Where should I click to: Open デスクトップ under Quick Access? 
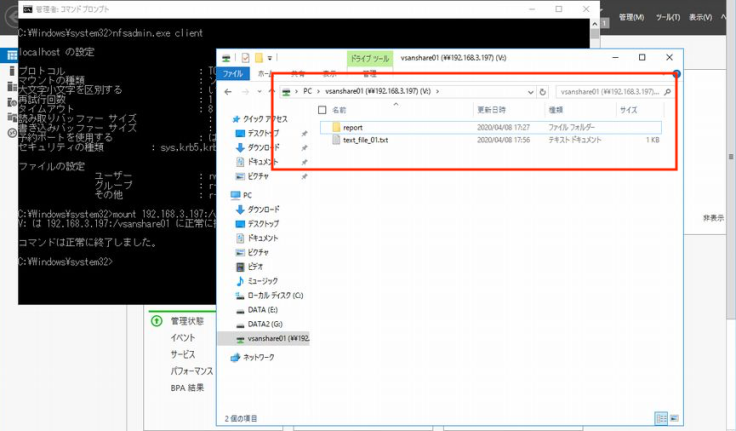(263, 133)
